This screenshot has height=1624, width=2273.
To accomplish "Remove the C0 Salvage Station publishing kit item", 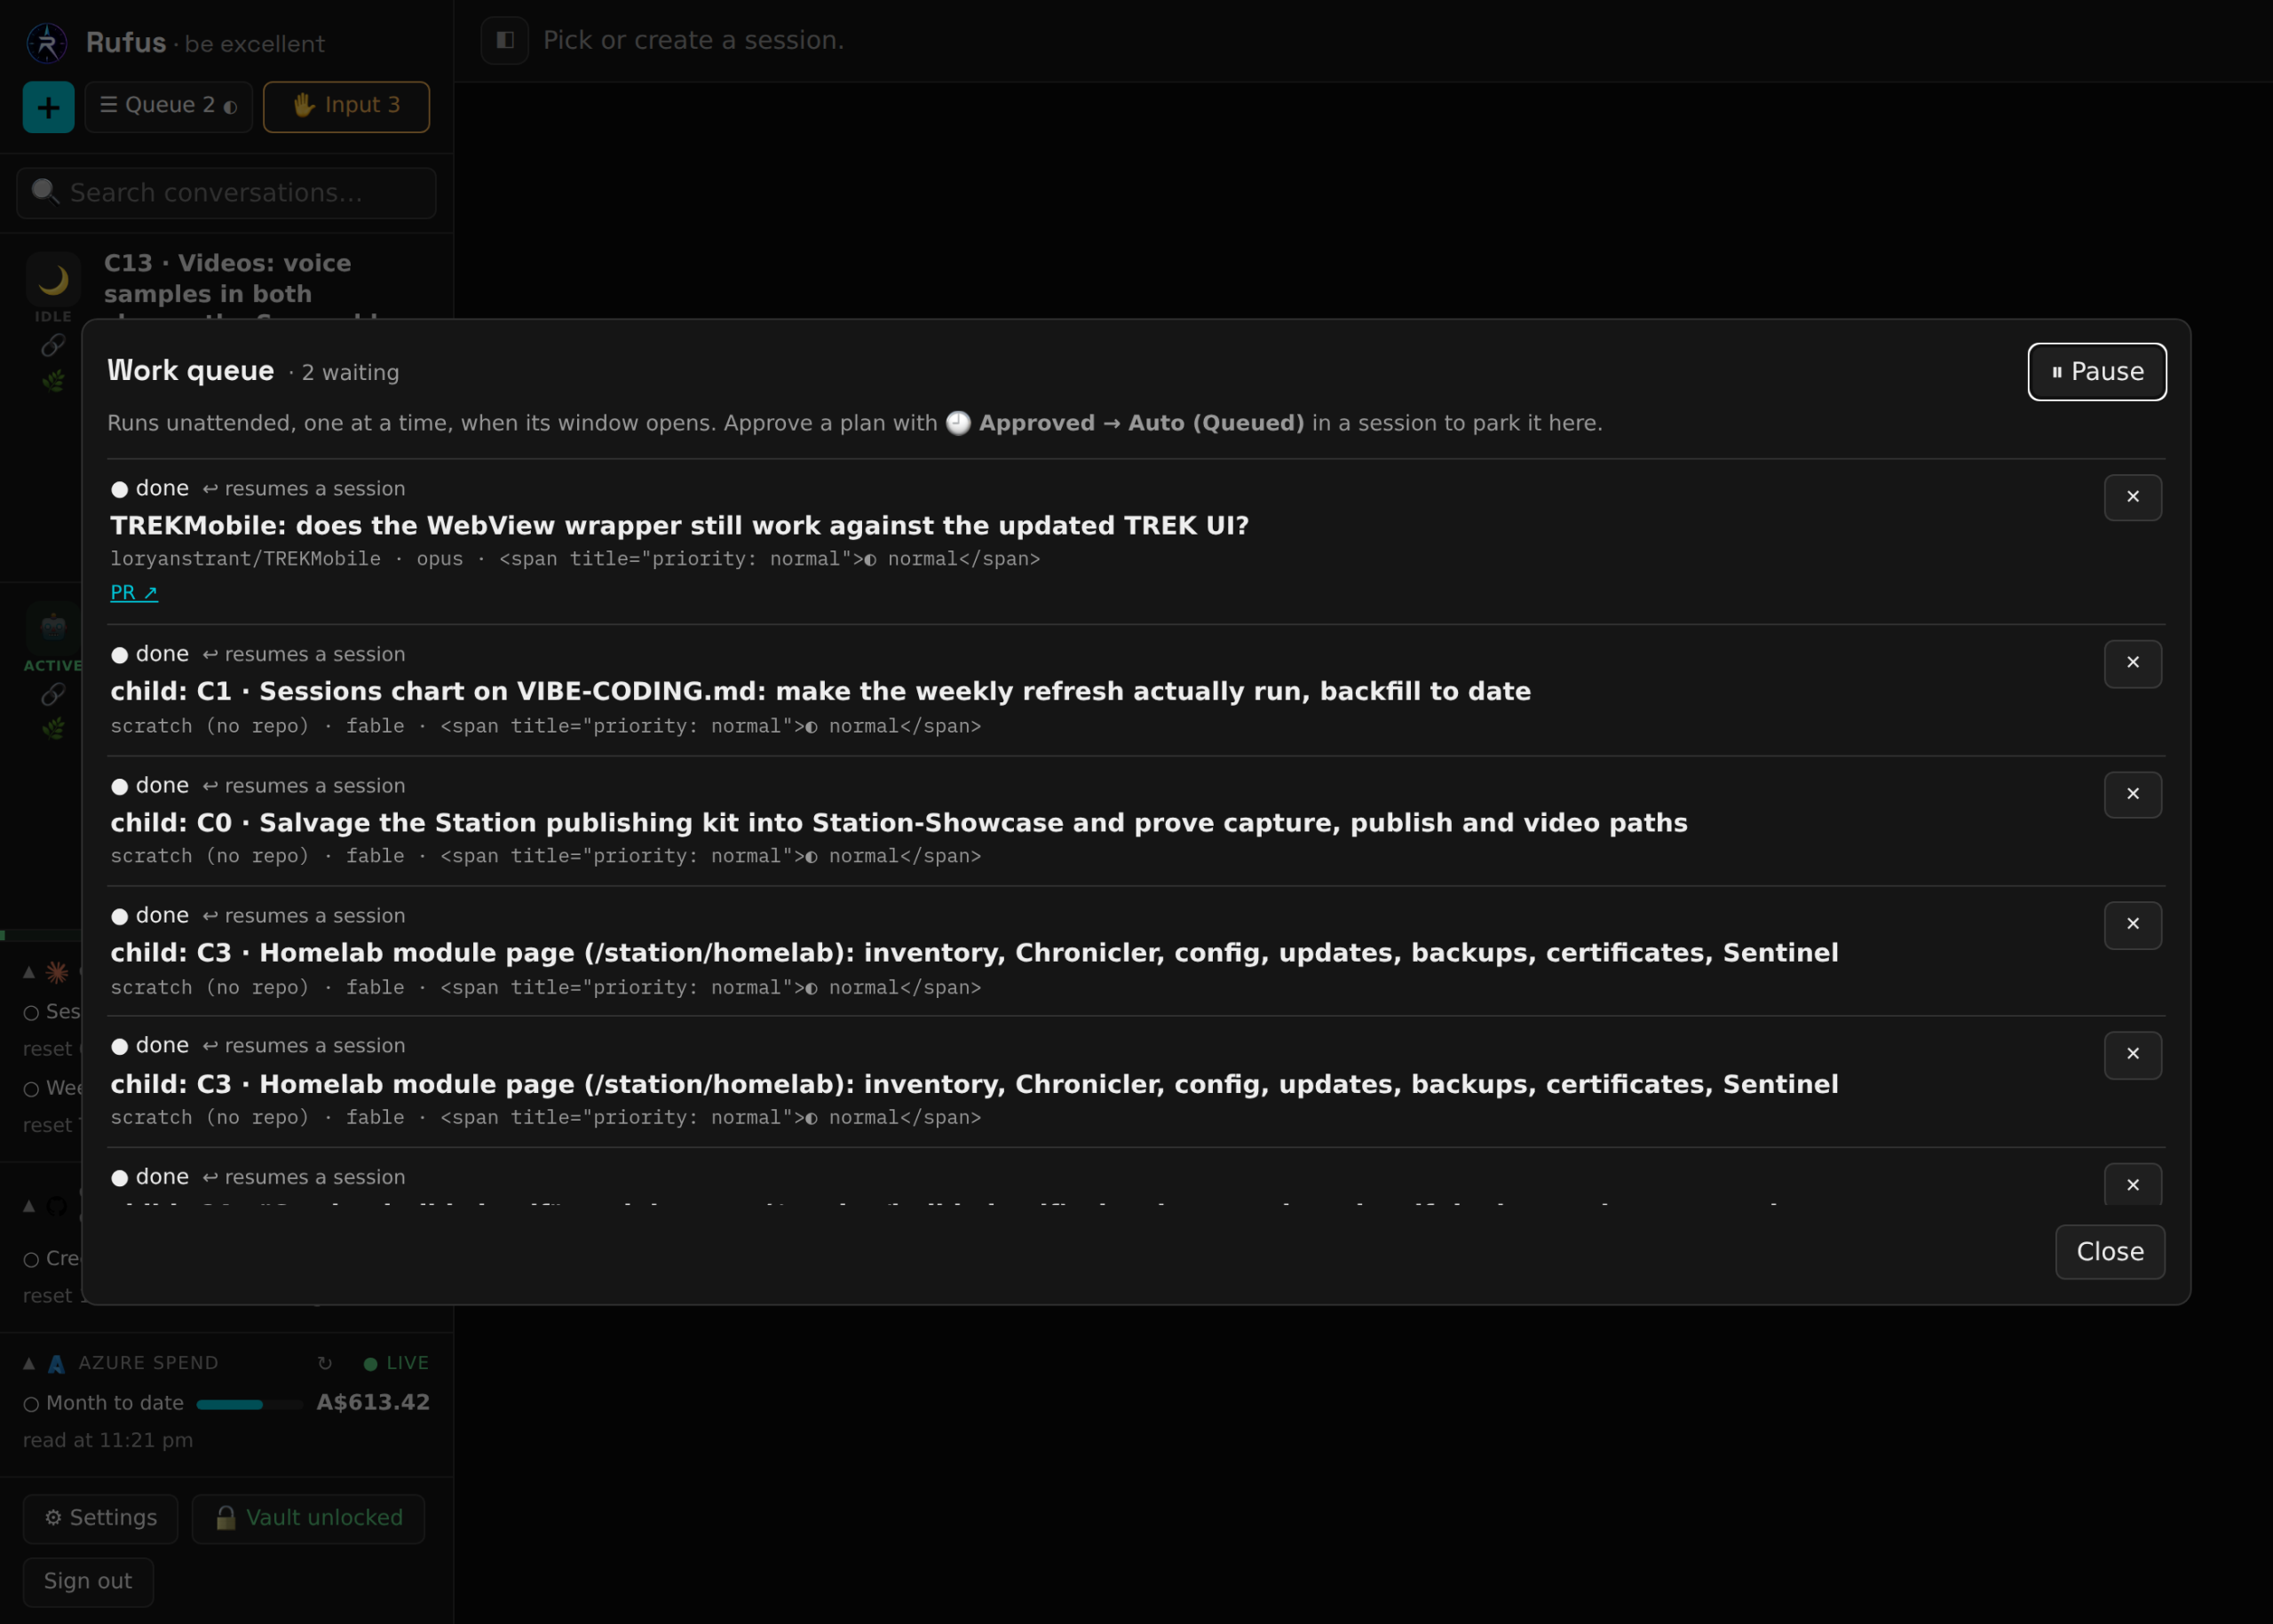I will pyautogui.click(x=2132, y=794).
